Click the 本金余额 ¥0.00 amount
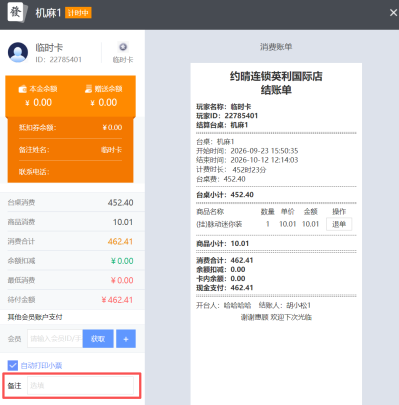This screenshot has width=399, height=405. pos(39,102)
